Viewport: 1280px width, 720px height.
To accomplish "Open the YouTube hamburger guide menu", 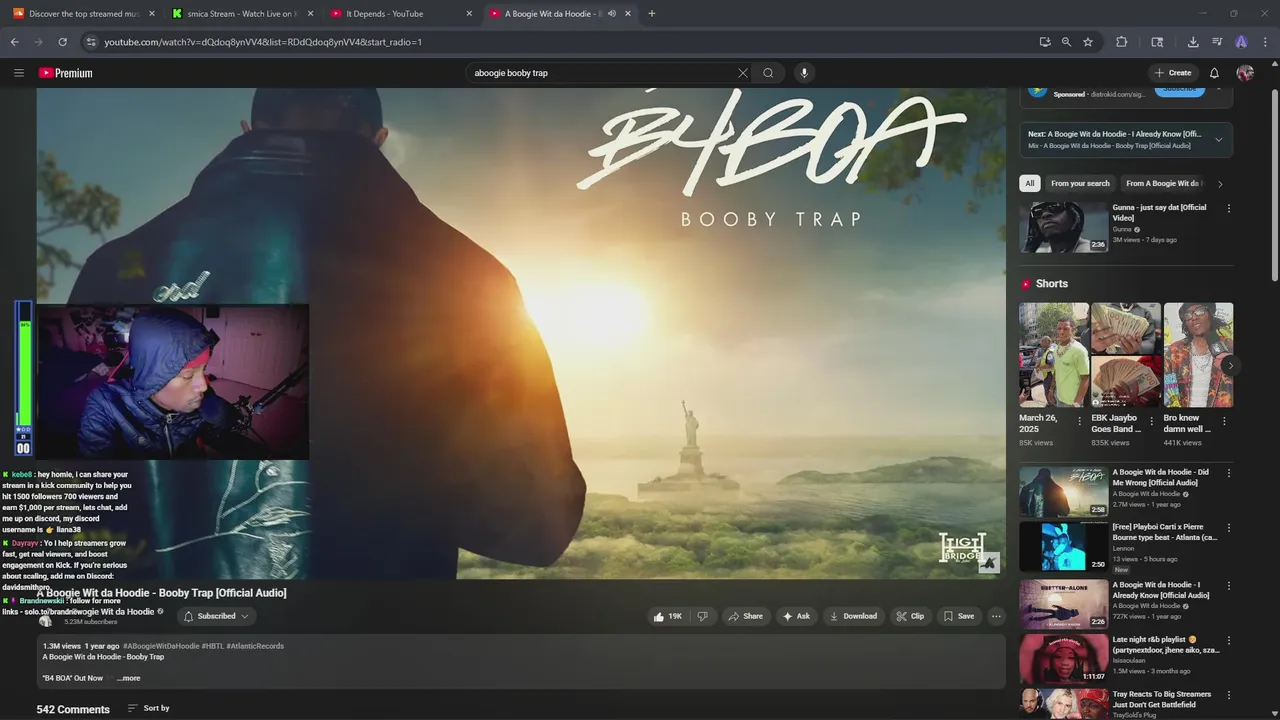I will pos(18,73).
